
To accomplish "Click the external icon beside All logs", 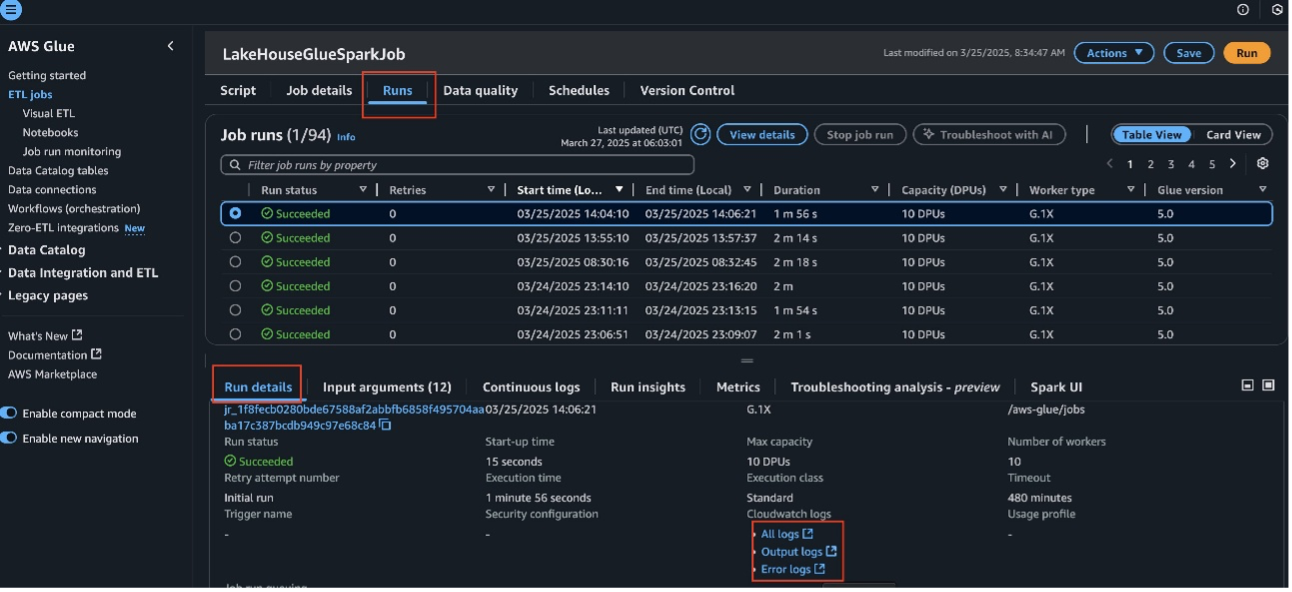I will click(808, 534).
